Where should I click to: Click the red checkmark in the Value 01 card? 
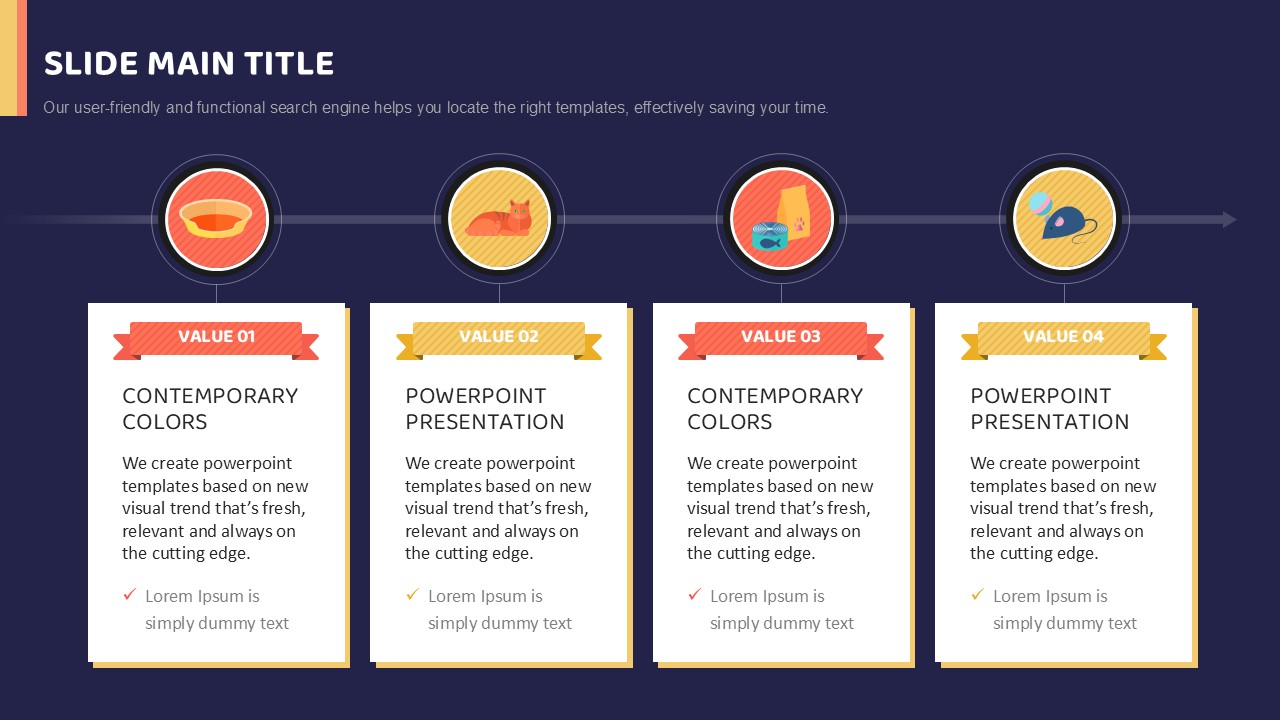click(x=129, y=595)
